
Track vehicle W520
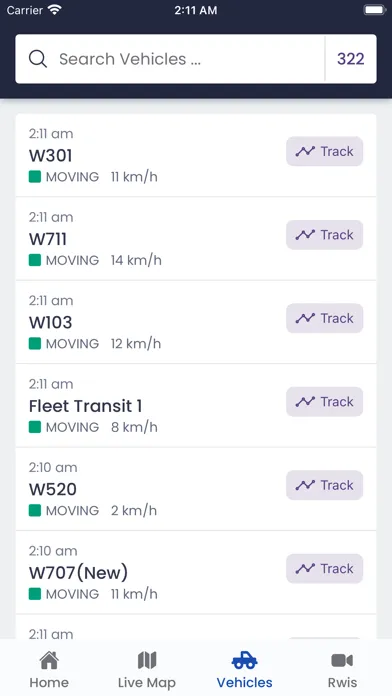pyautogui.click(x=325, y=485)
